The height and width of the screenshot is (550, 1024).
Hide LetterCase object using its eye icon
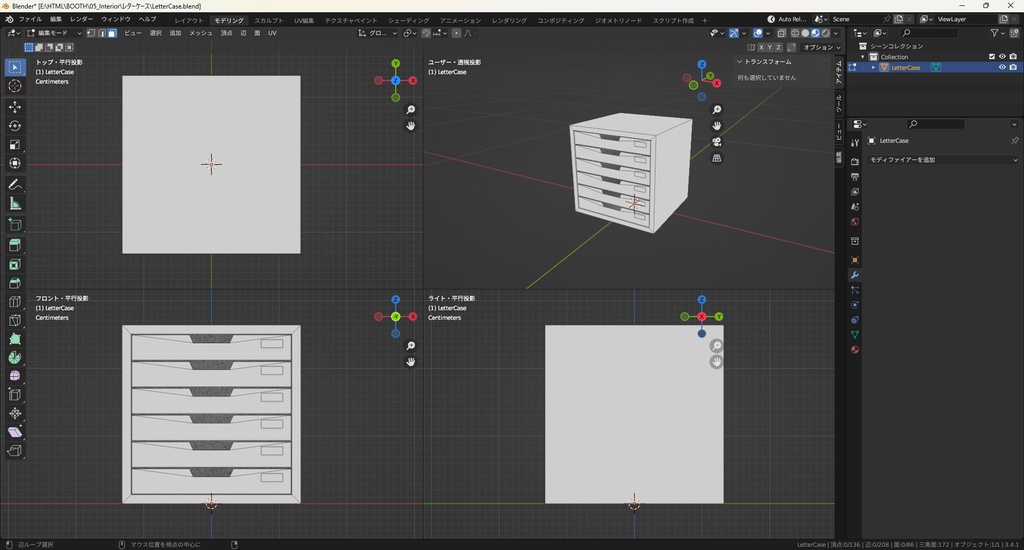coord(1002,68)
